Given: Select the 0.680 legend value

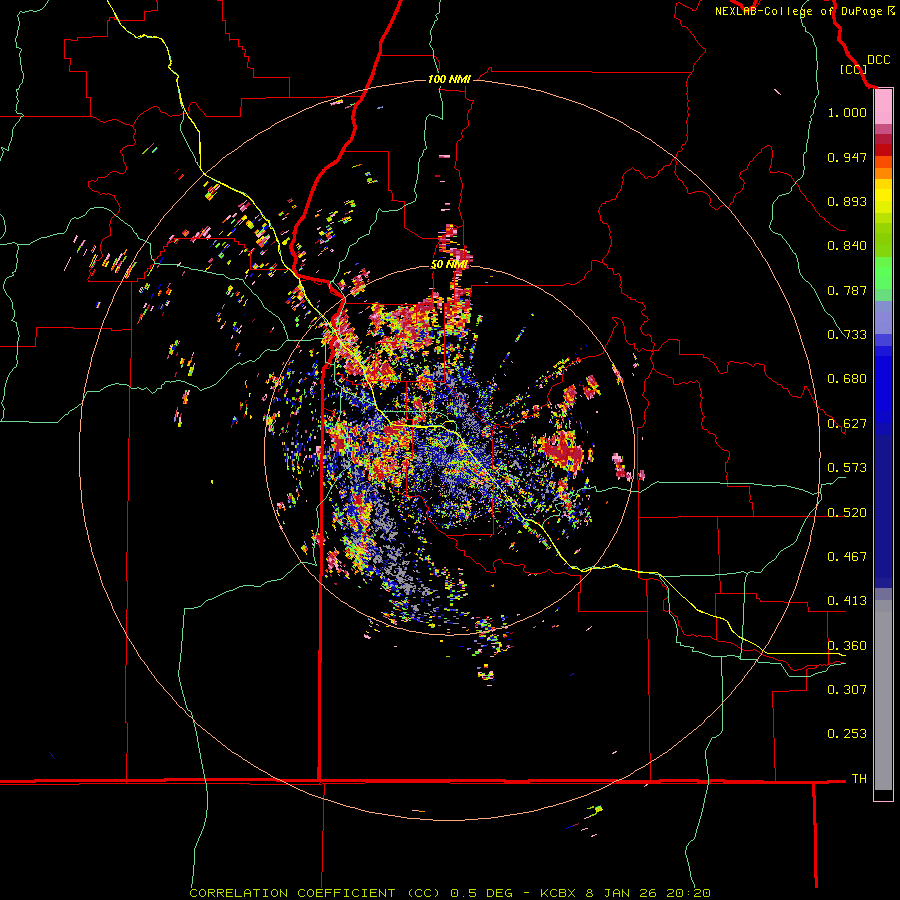Looking at the screenshot, I should (847, 379).
